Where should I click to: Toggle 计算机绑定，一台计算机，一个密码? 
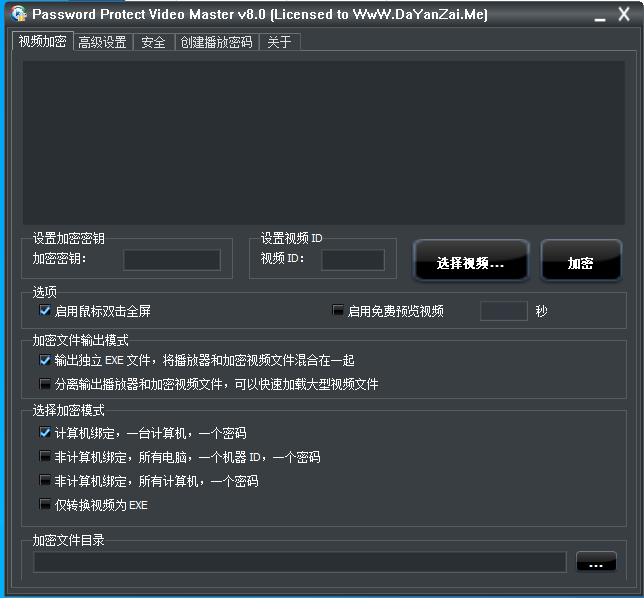pos(45,432)
